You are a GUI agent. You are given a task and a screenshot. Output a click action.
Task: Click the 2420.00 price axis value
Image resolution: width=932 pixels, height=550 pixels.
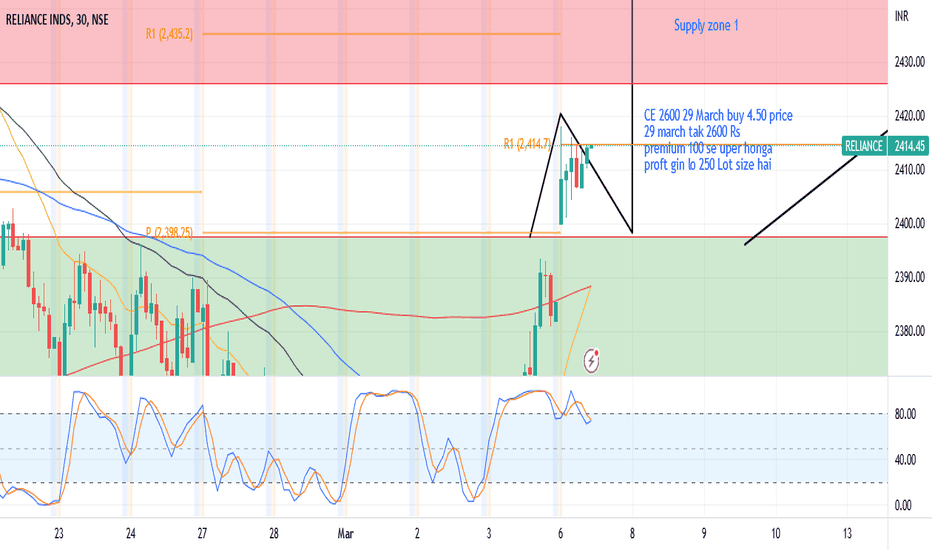coord(909,115)
